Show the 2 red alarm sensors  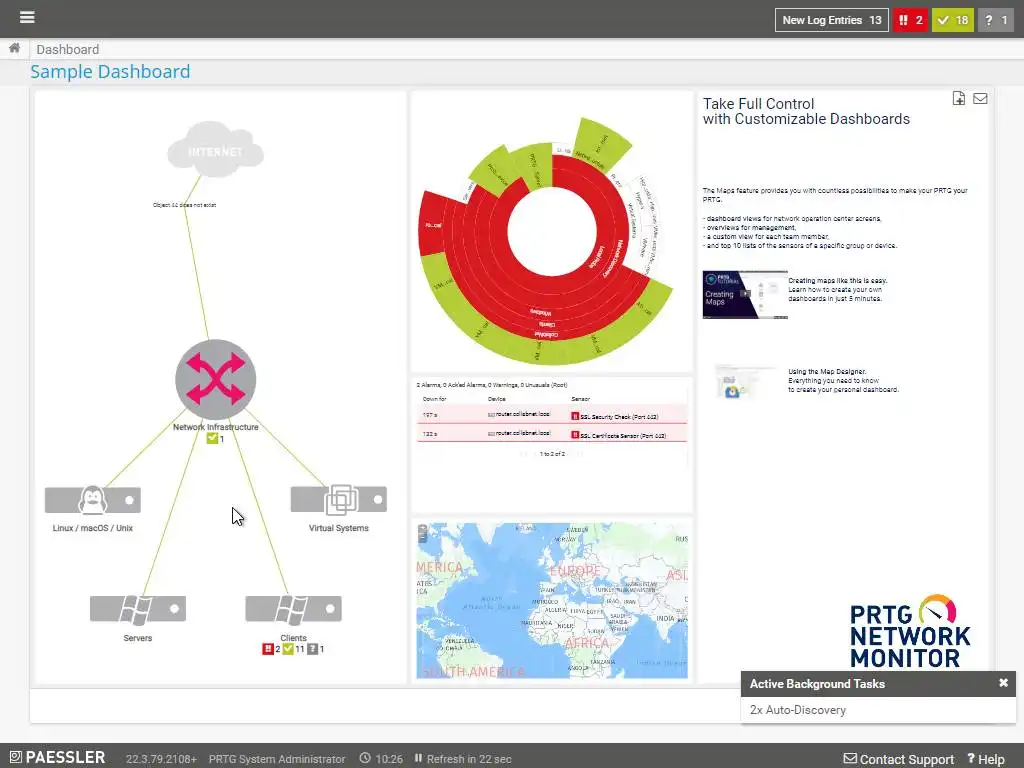[x=910, y=20]
